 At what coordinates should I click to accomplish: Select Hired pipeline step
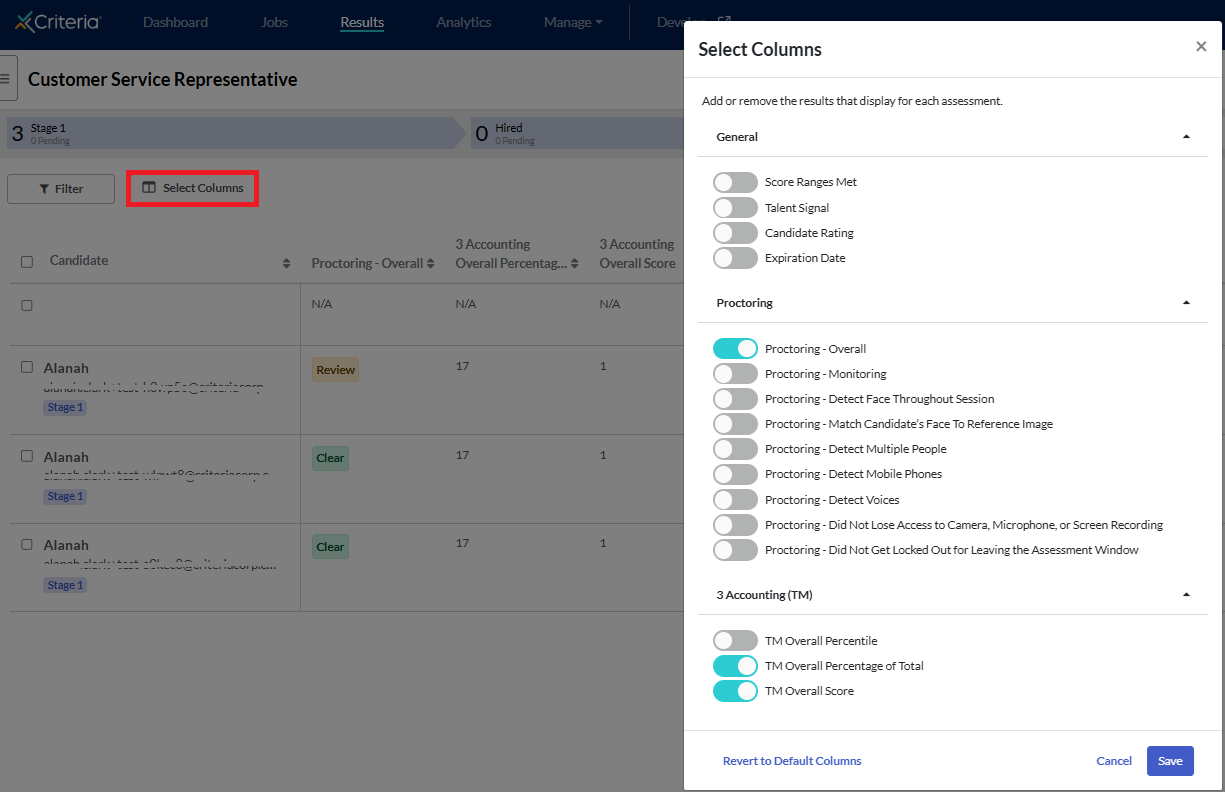coord(578,133)
